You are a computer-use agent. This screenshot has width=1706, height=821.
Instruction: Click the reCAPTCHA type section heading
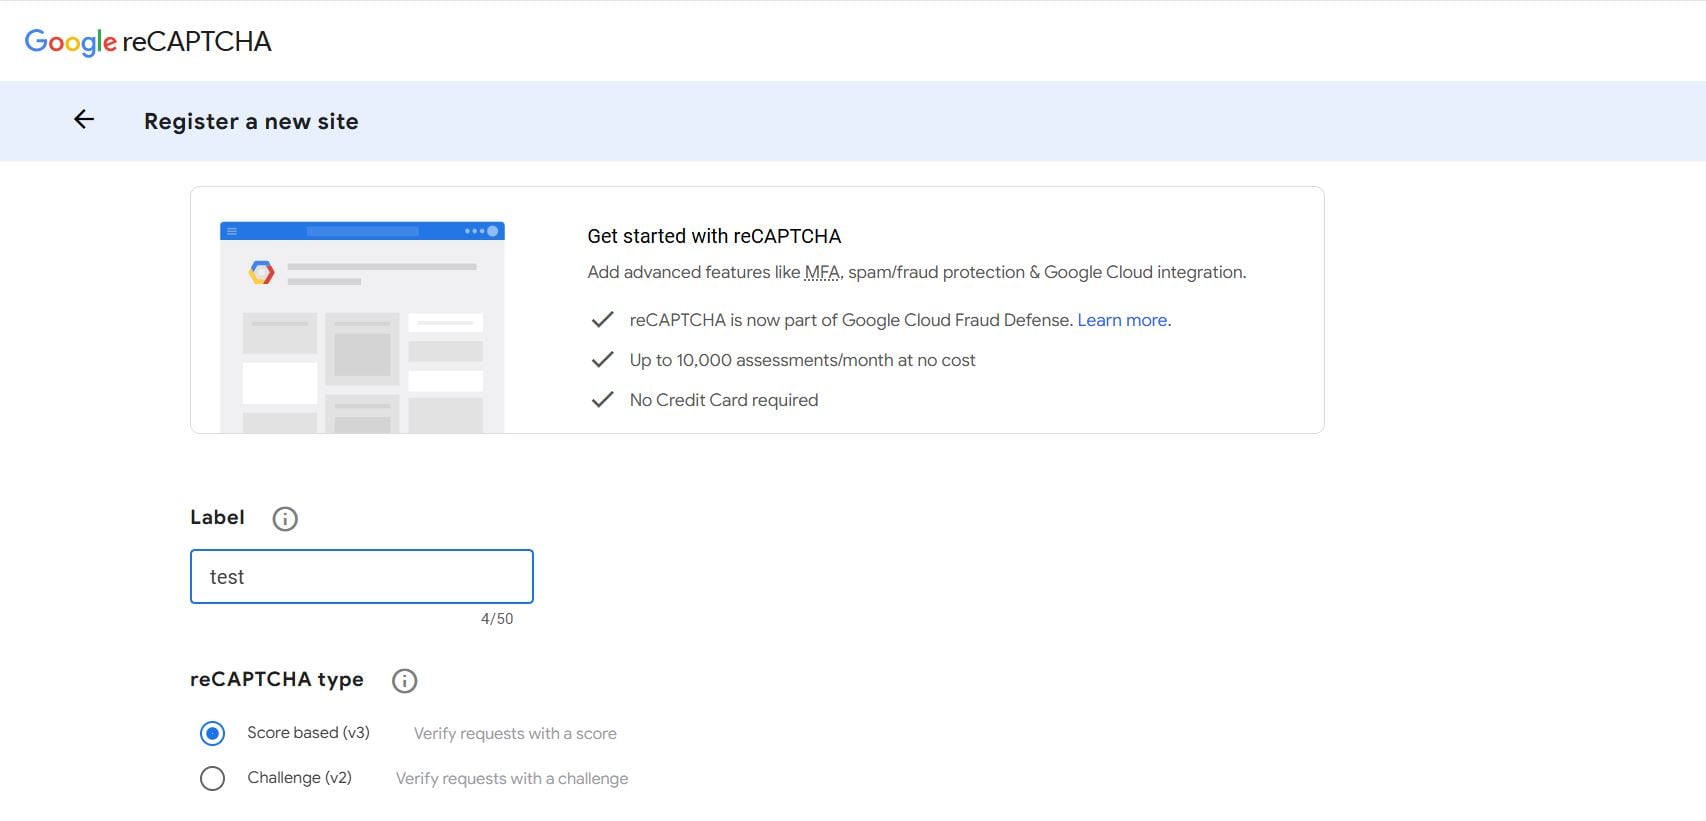click(277, 679)
